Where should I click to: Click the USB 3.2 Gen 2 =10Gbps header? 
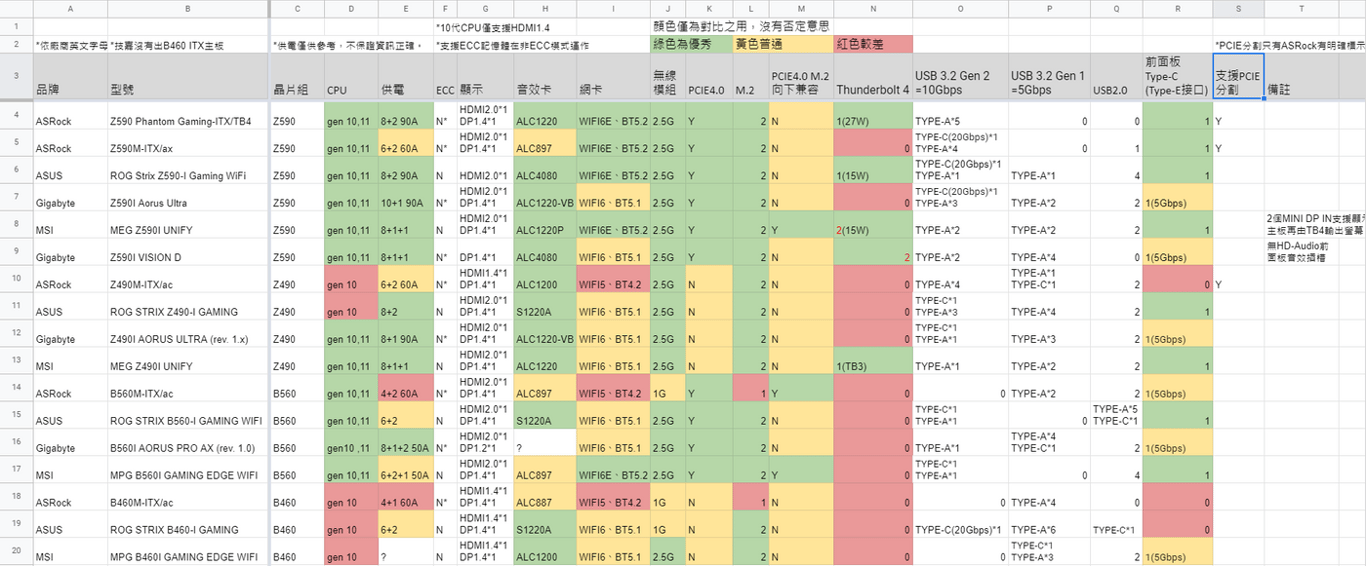[x=960, y=77]
